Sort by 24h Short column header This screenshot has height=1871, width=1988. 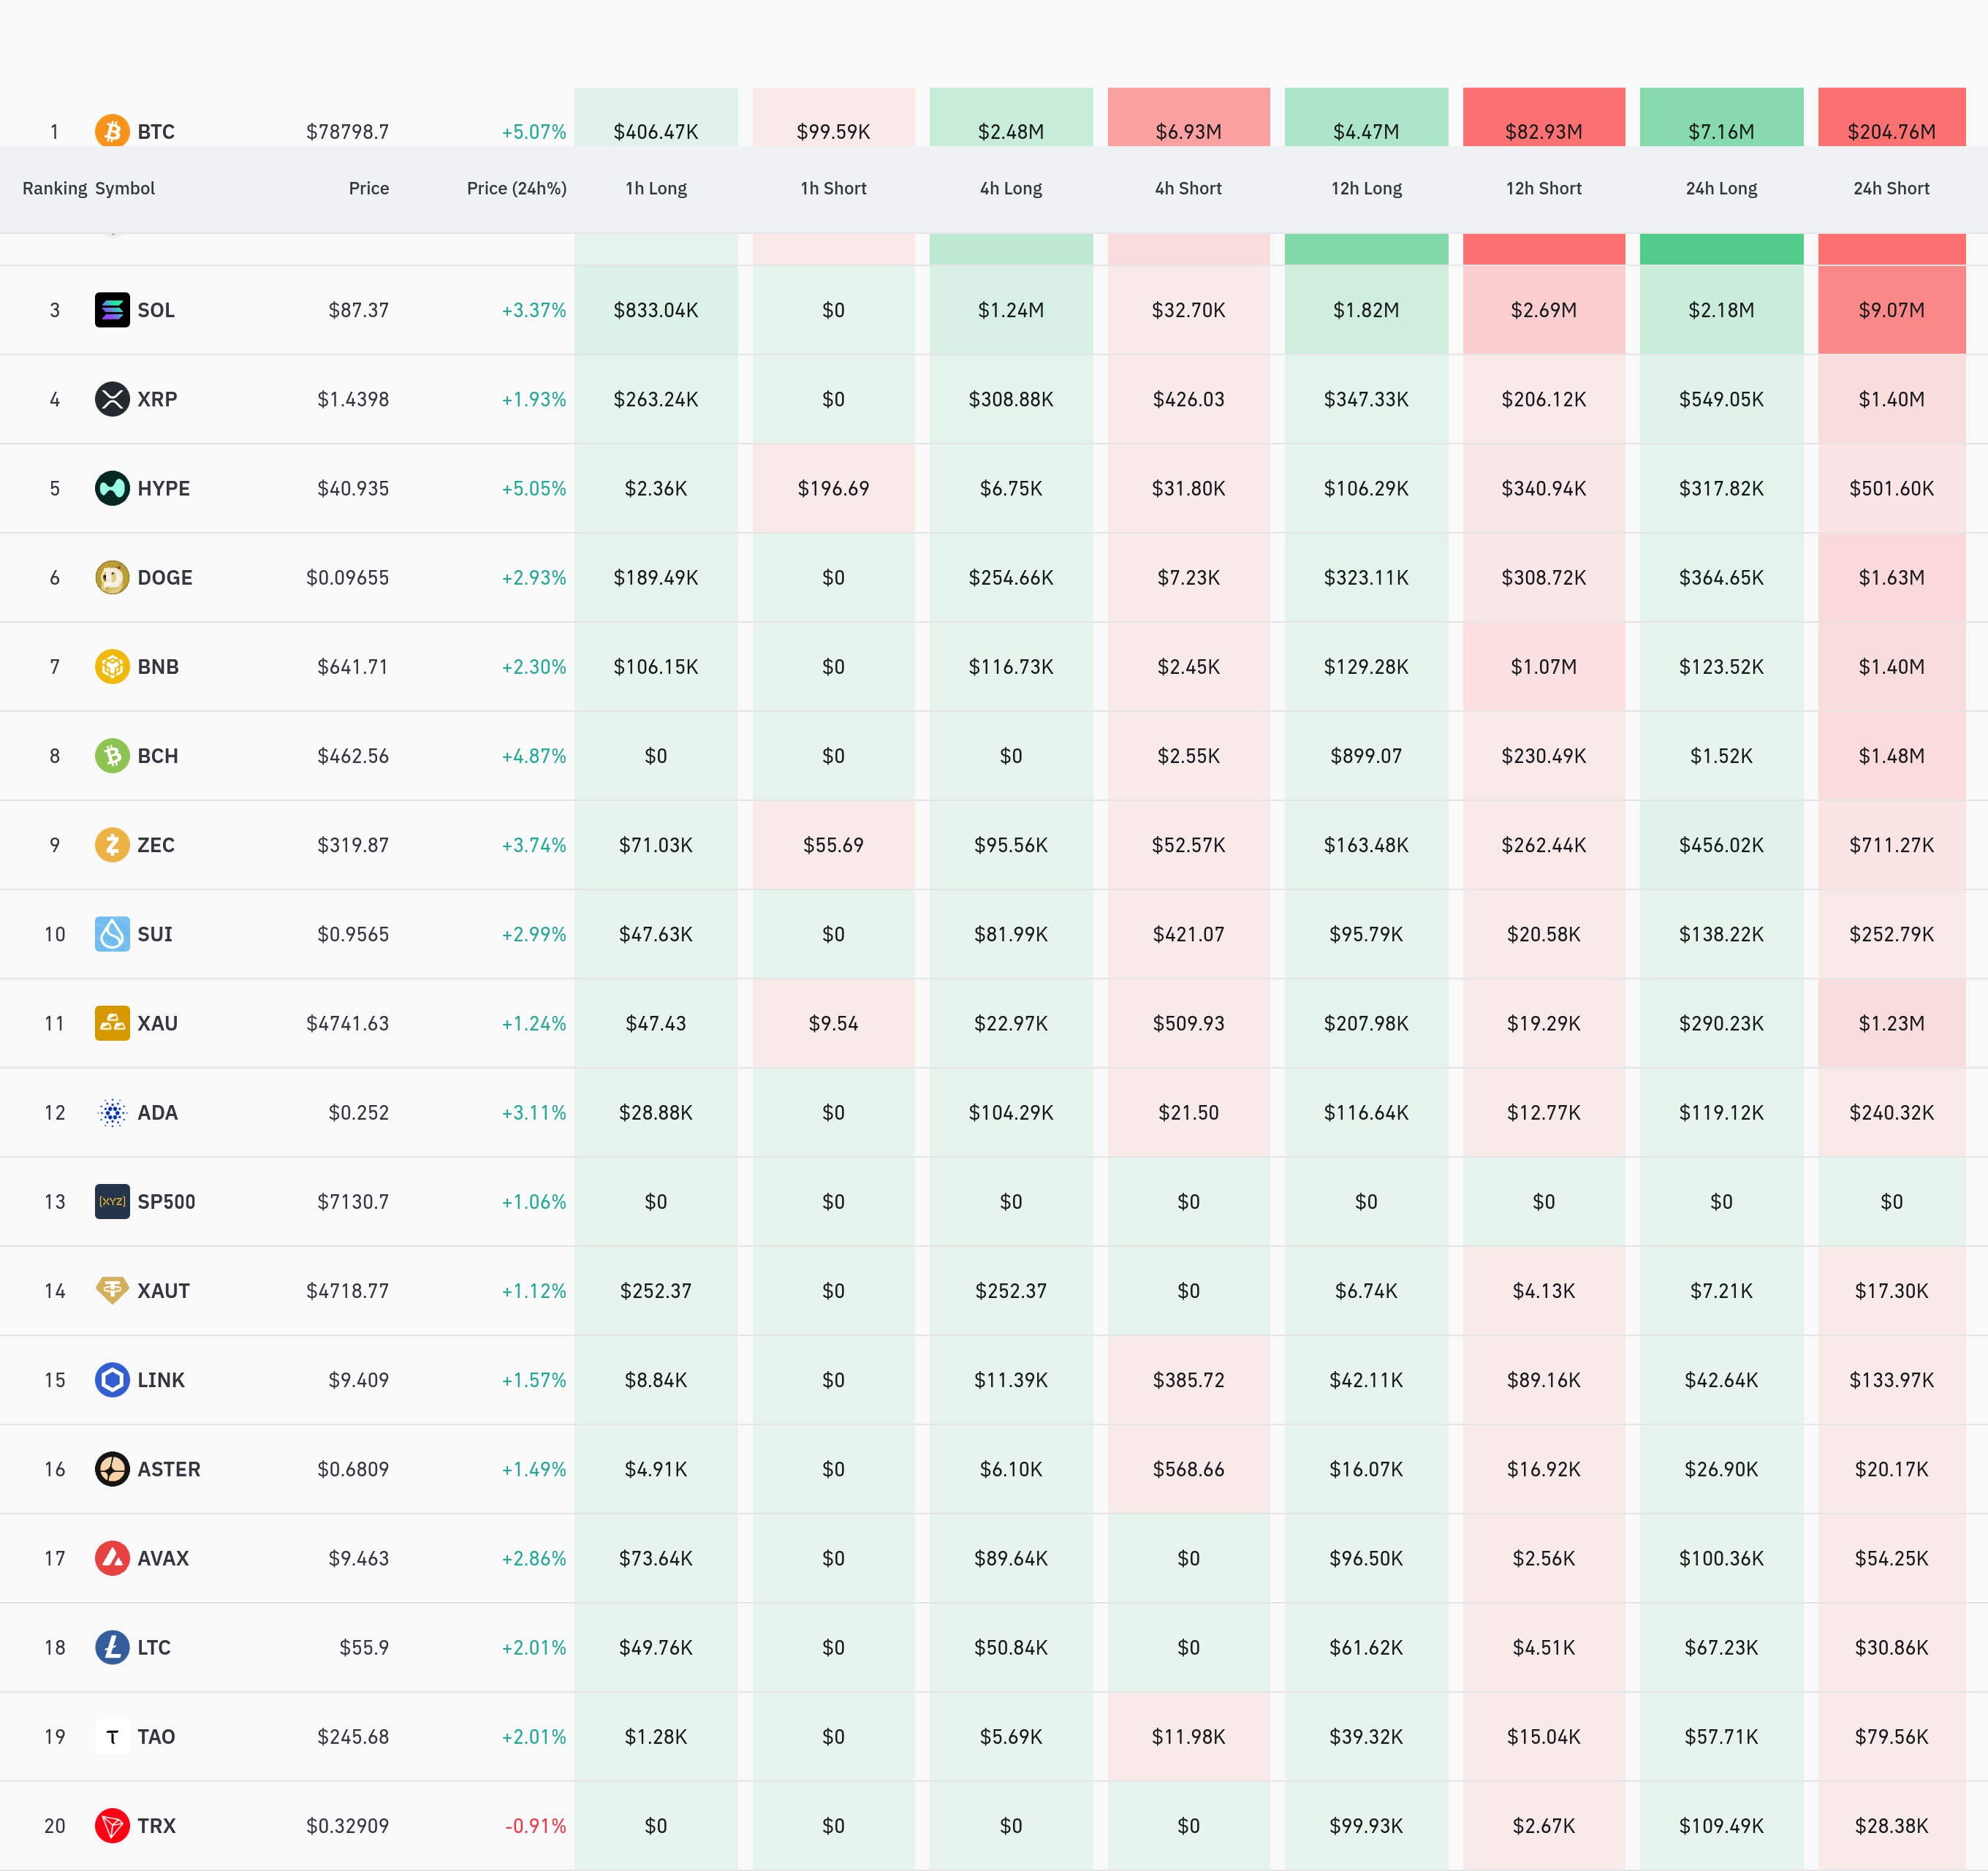(1891, 188)
